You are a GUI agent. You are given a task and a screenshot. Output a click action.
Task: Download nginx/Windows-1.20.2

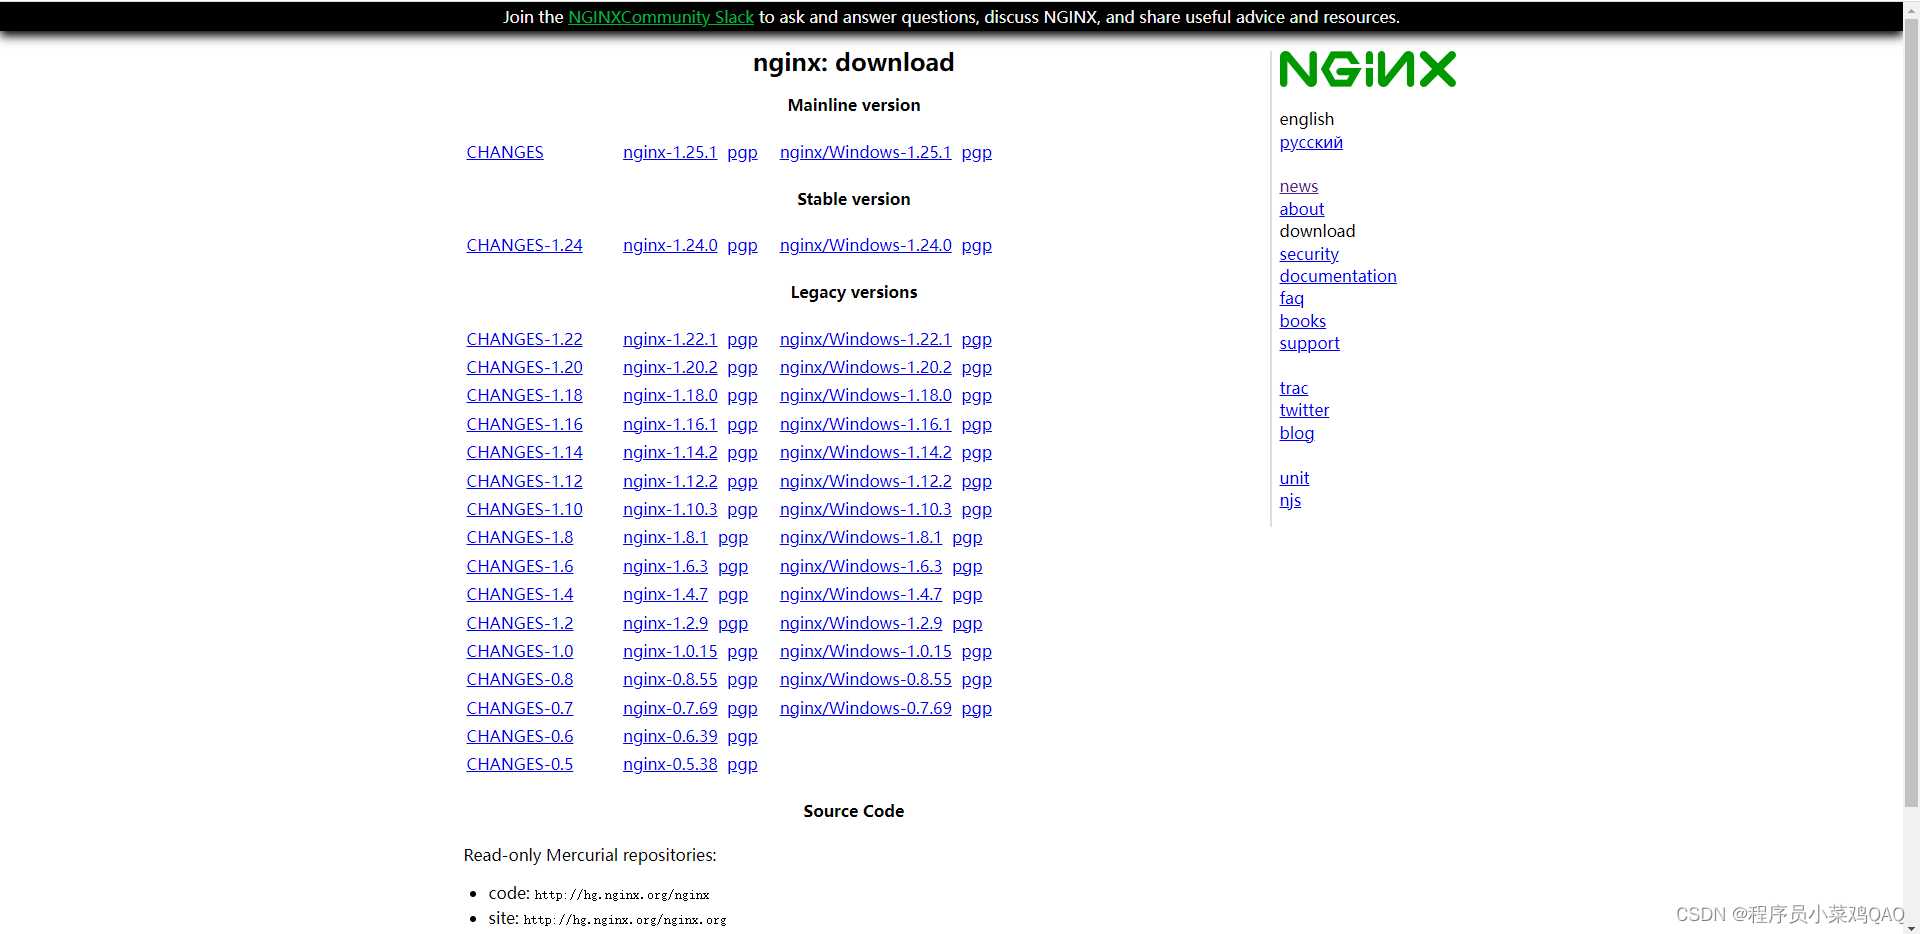click(x=865, y=367)
